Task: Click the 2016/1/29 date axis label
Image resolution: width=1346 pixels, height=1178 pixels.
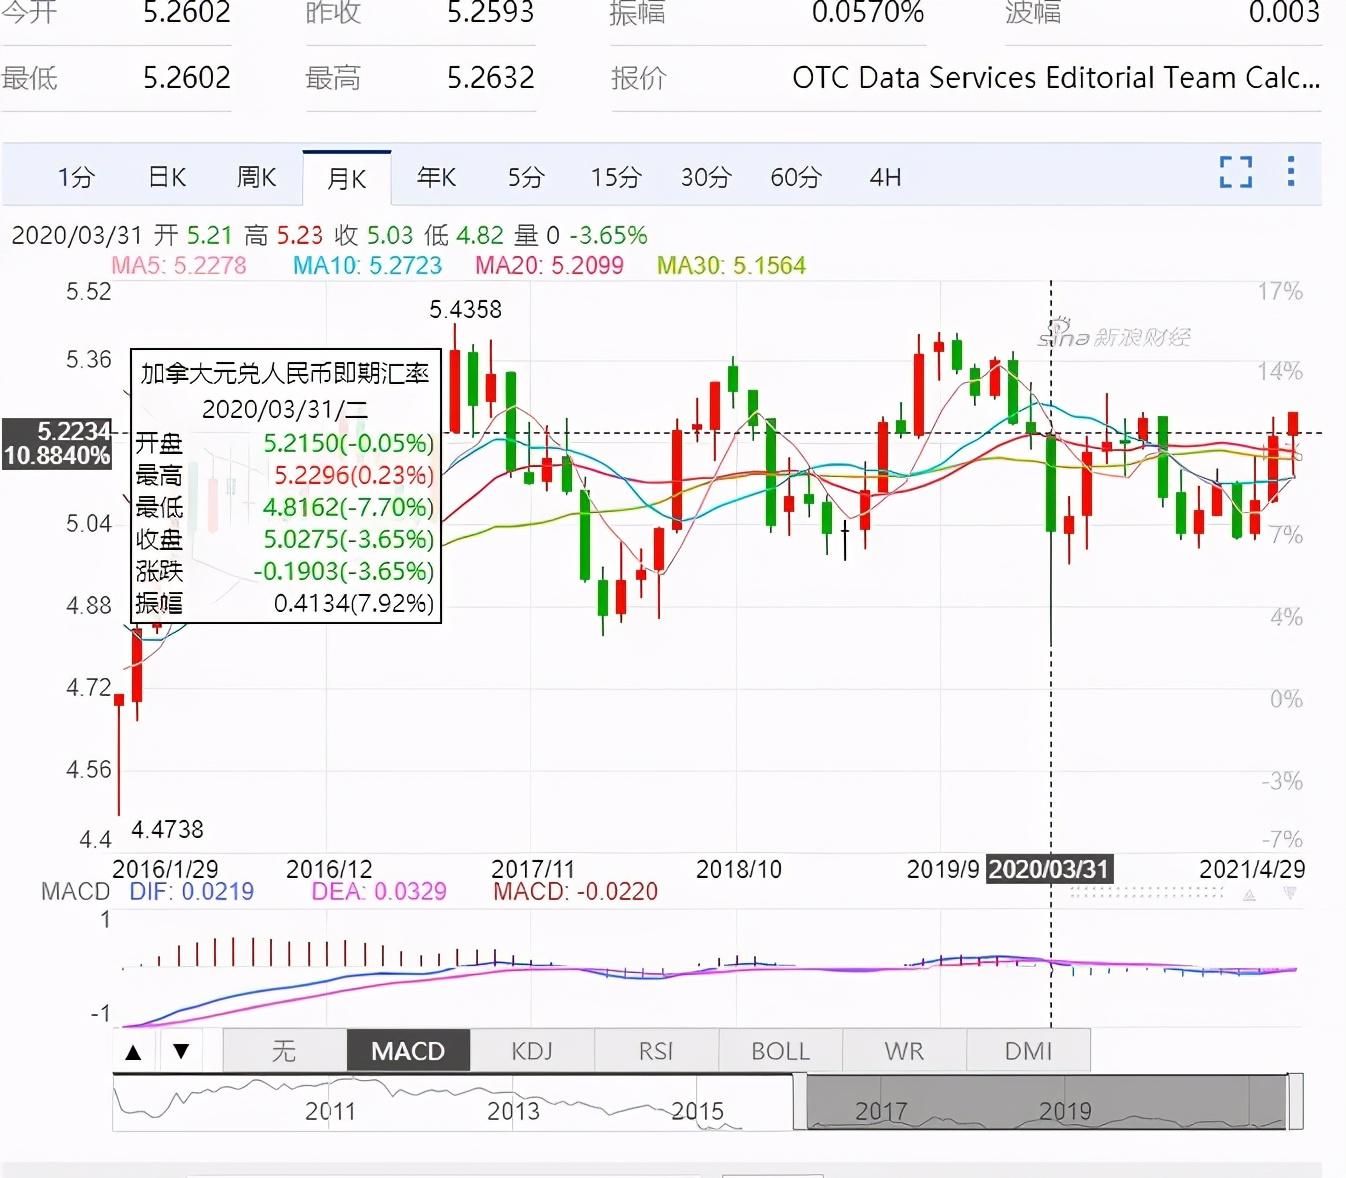Action: (165, 869)
